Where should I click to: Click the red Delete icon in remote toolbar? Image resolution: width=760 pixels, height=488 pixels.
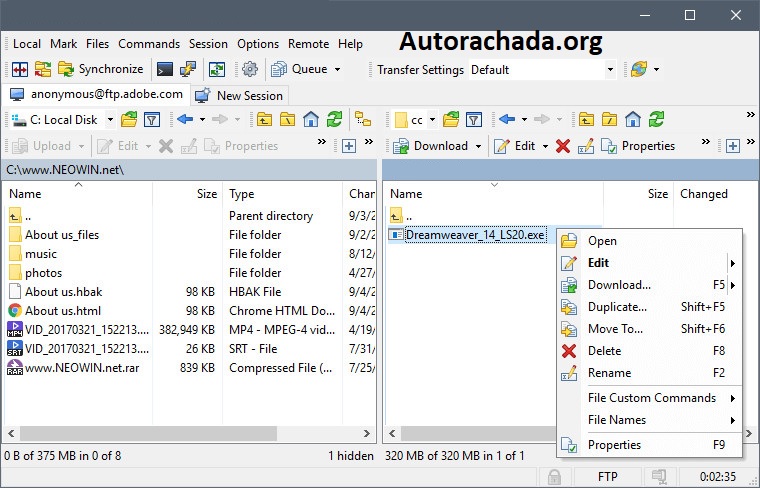pos(563,146)
